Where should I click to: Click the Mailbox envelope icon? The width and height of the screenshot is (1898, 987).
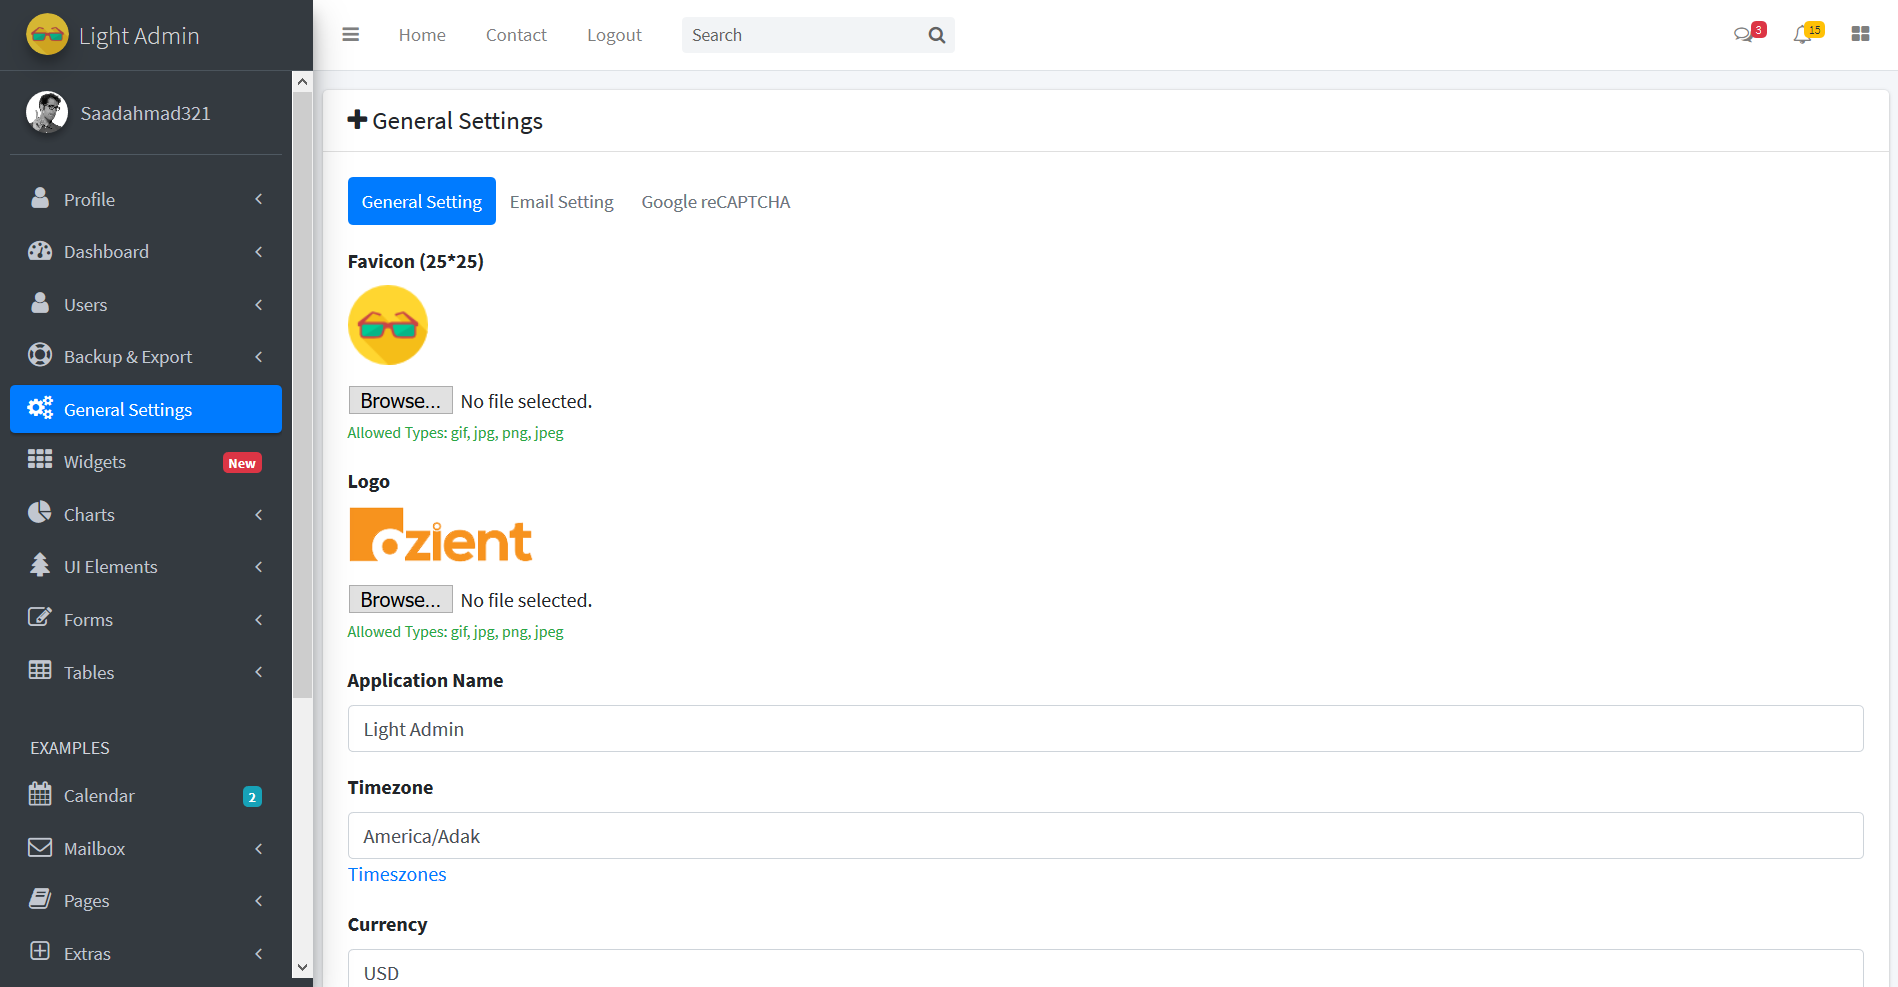40,848
